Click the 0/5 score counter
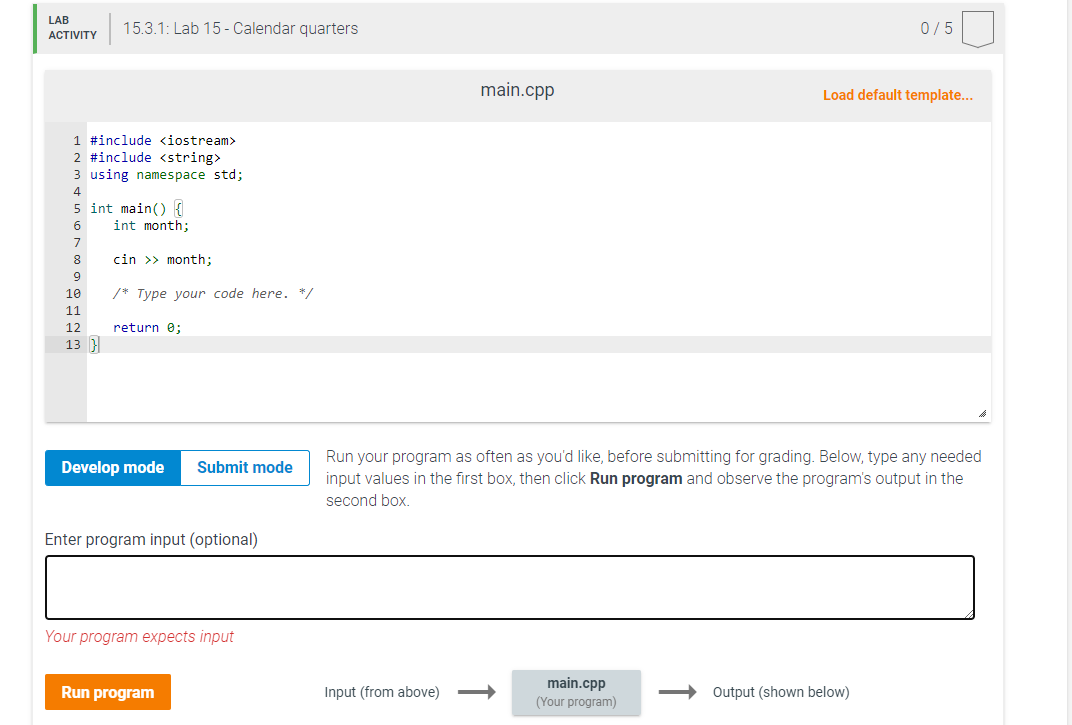 936,28
